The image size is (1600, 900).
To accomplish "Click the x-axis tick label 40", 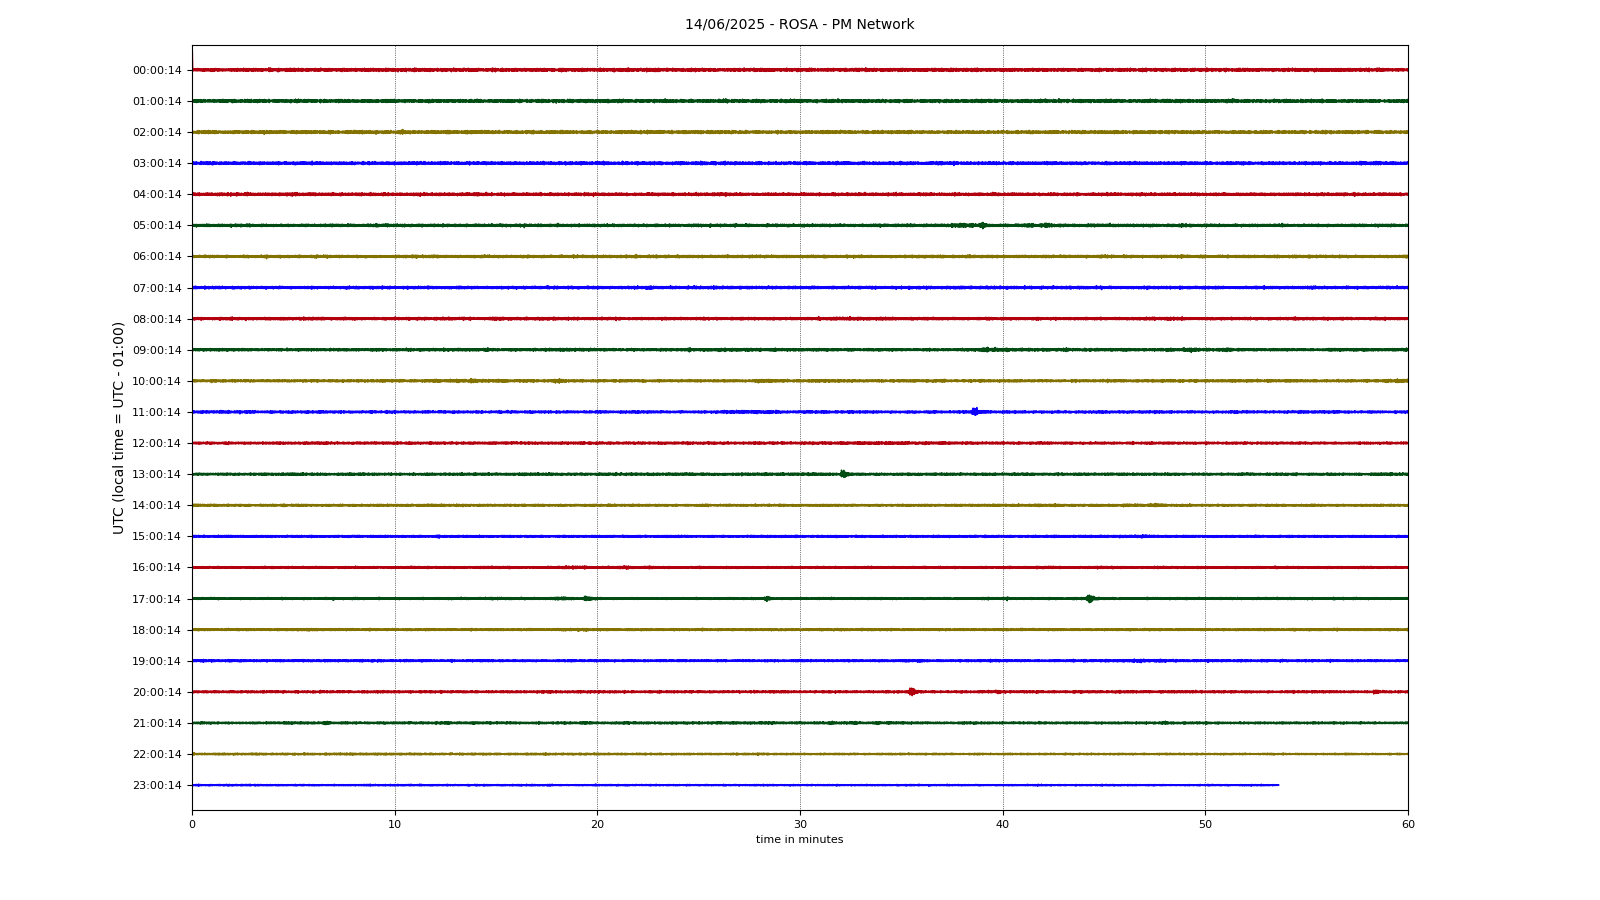I will click(x=1003, y=824).
